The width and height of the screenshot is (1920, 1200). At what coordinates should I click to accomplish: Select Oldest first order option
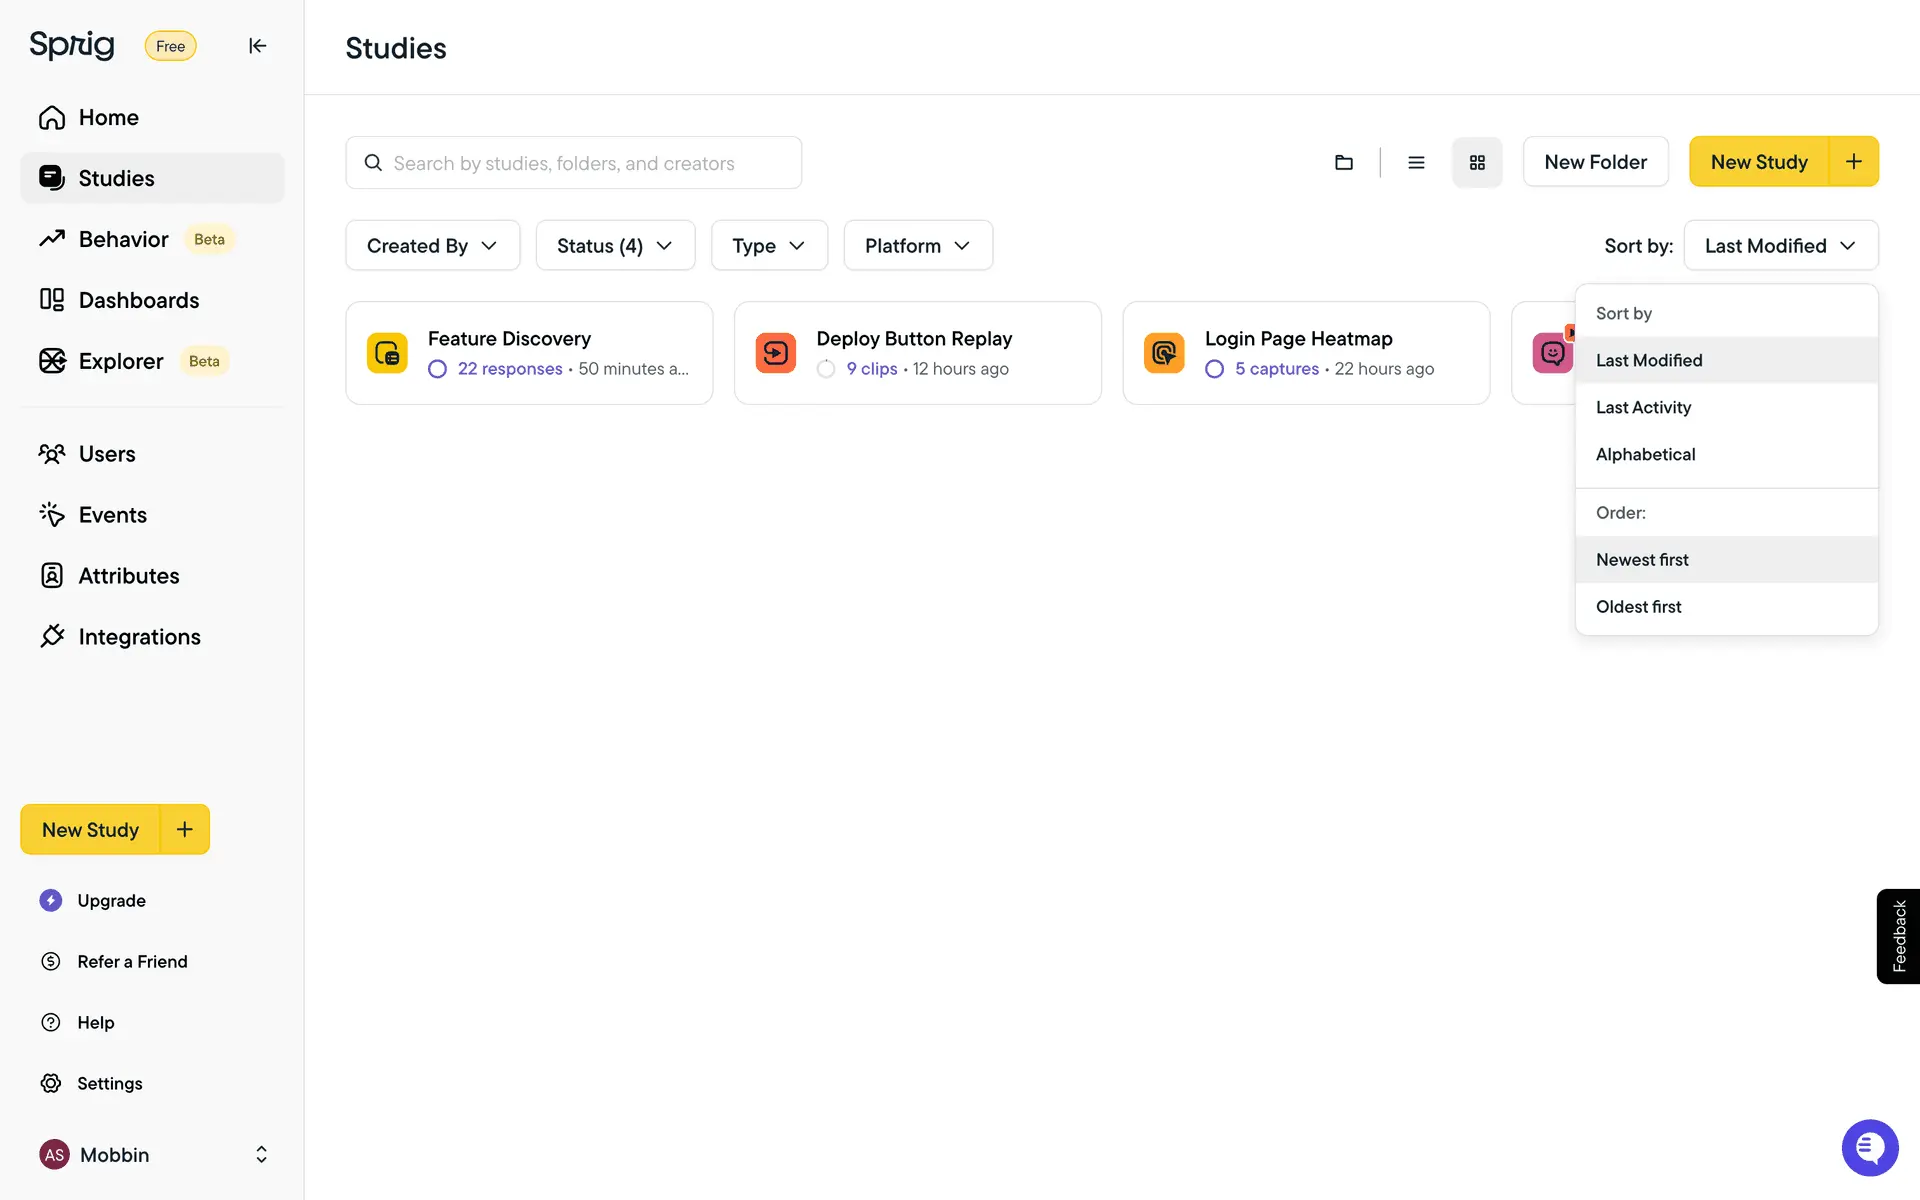click(x=1638, y=607)
